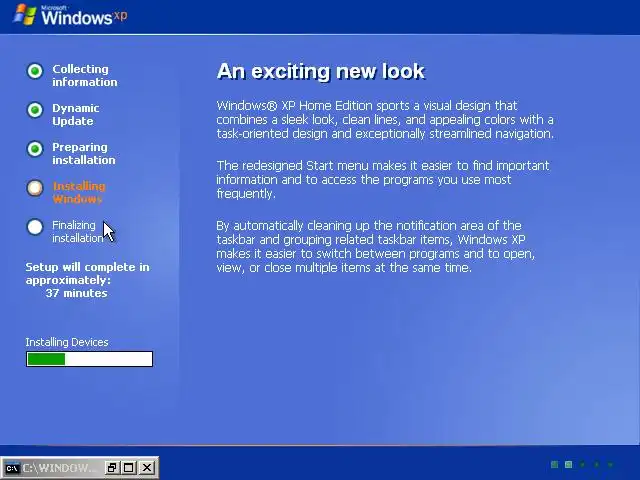Click the Dynamic Update step indicator
640x480 pixels.
tap(35, 110)
